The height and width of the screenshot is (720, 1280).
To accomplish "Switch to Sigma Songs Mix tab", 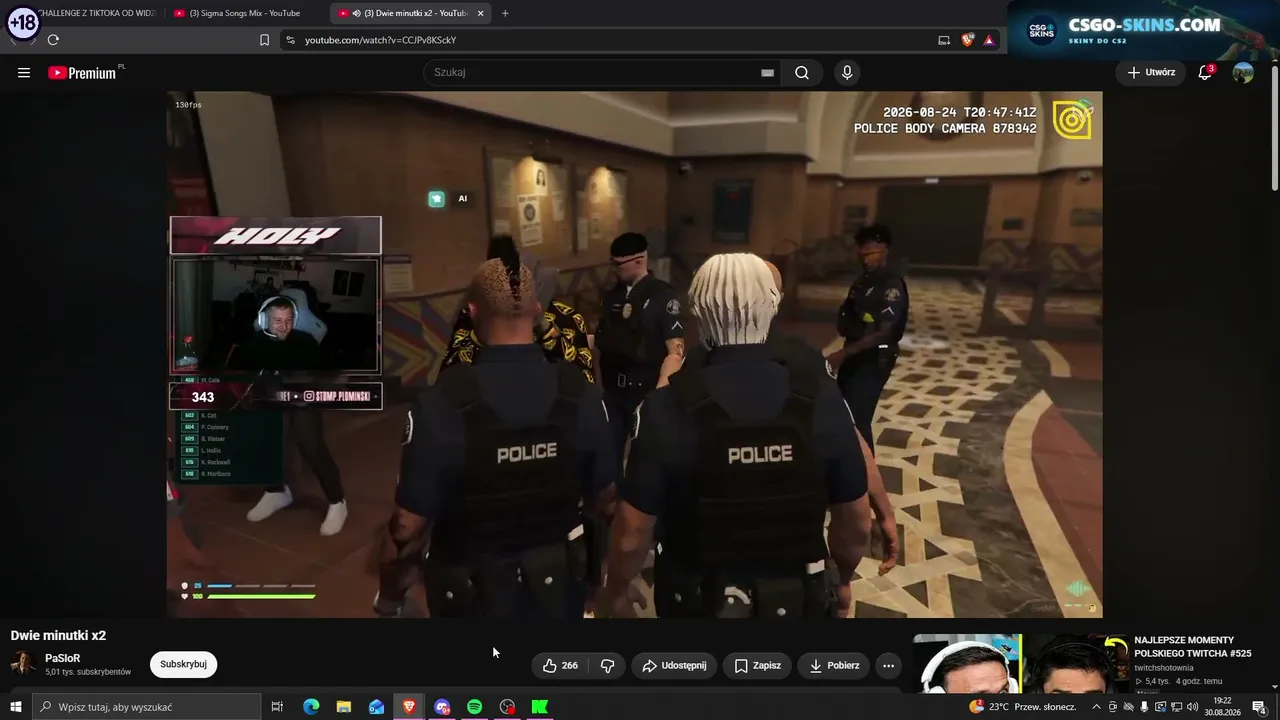I will pyautogui.click(x=245, y=13).
